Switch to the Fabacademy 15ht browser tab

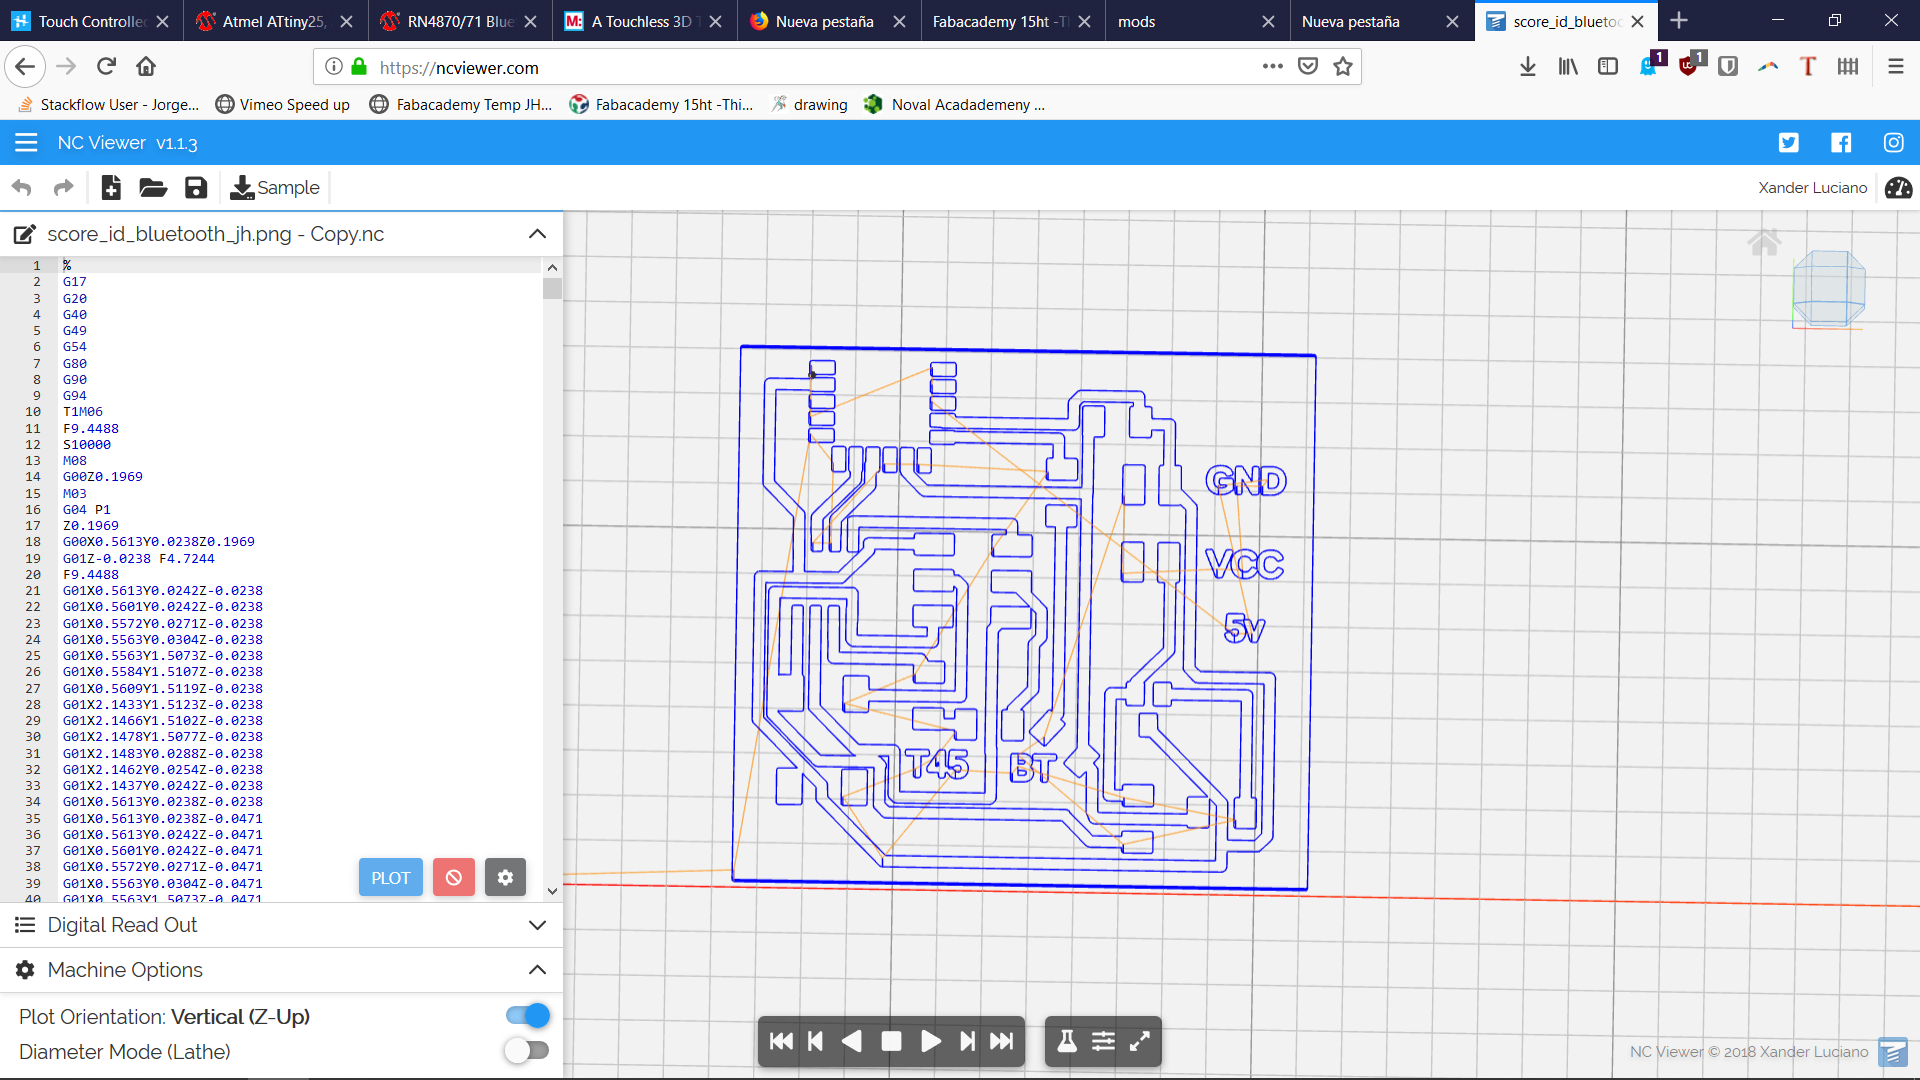(999, 21)
